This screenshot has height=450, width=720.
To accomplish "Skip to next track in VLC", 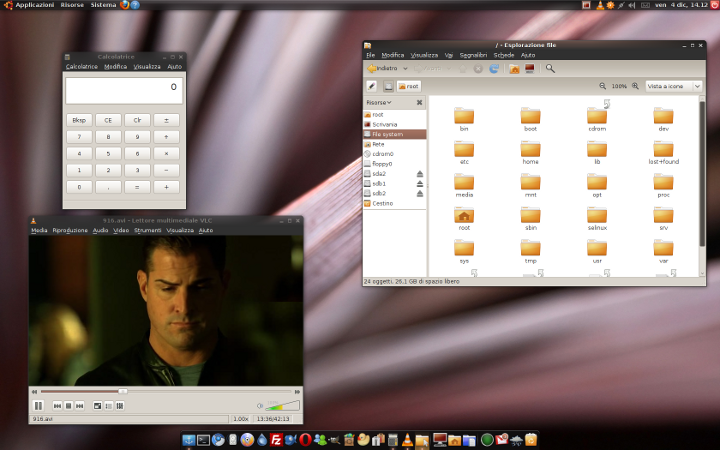I will pyautogui.click(x=79, y=406).
